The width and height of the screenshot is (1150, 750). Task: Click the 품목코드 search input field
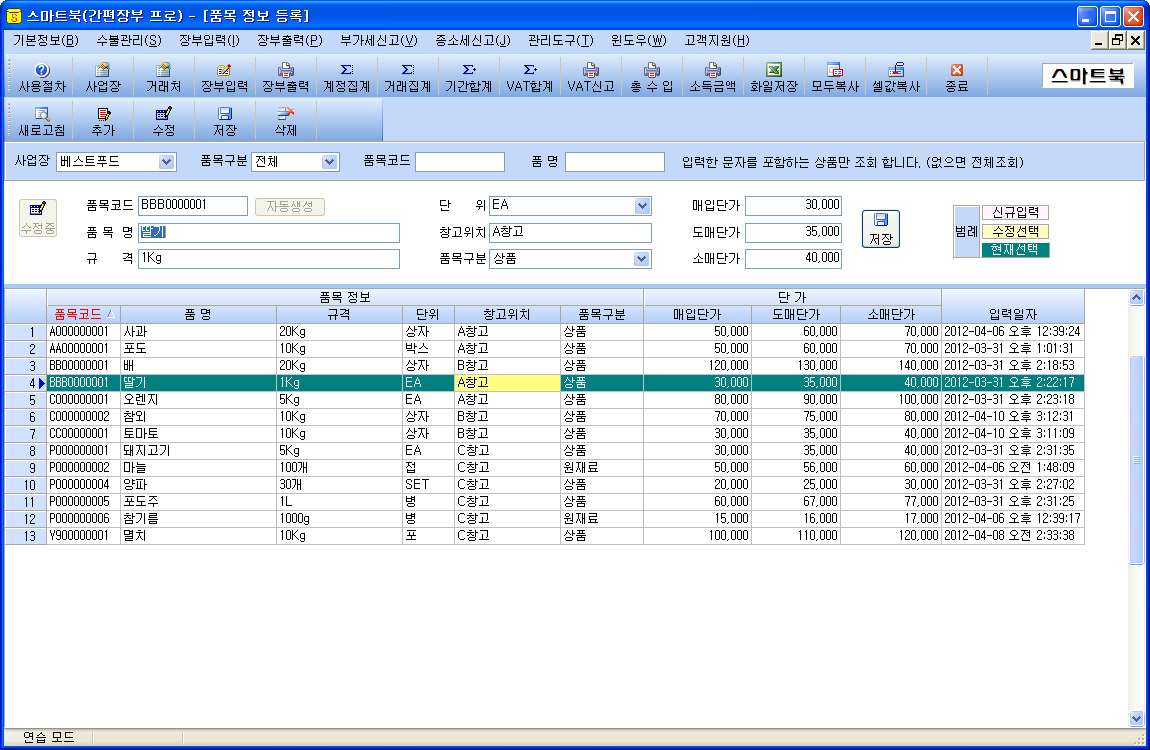pos(460,162)
